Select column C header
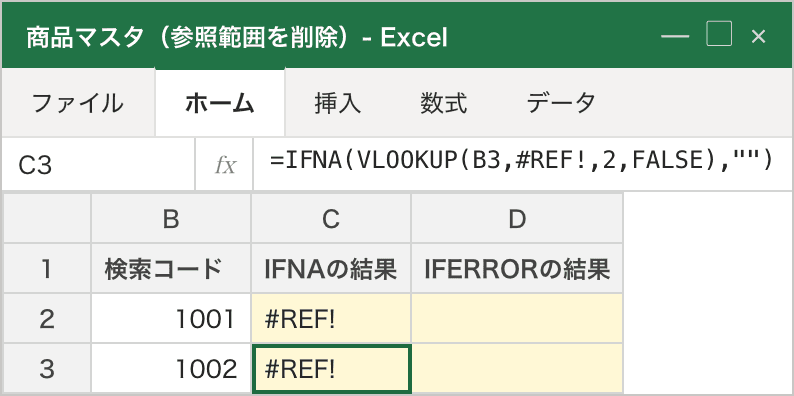 tap(331, 219)
